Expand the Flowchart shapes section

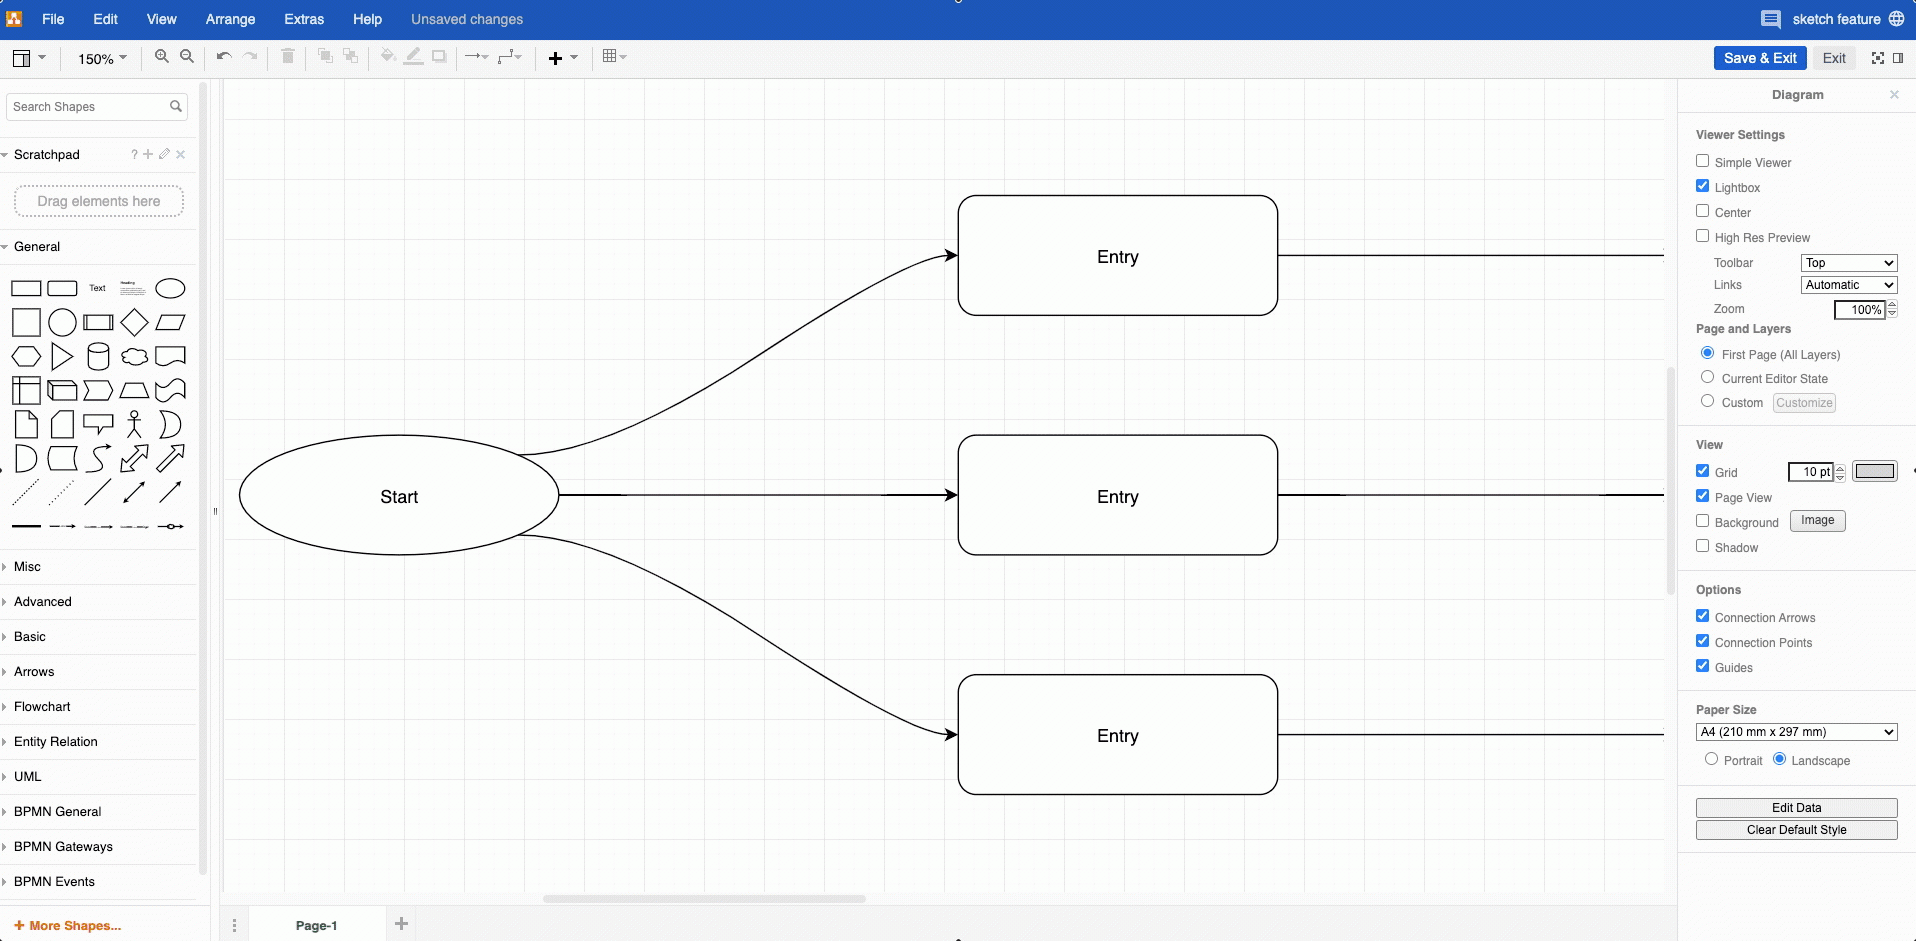click(42, 707)
